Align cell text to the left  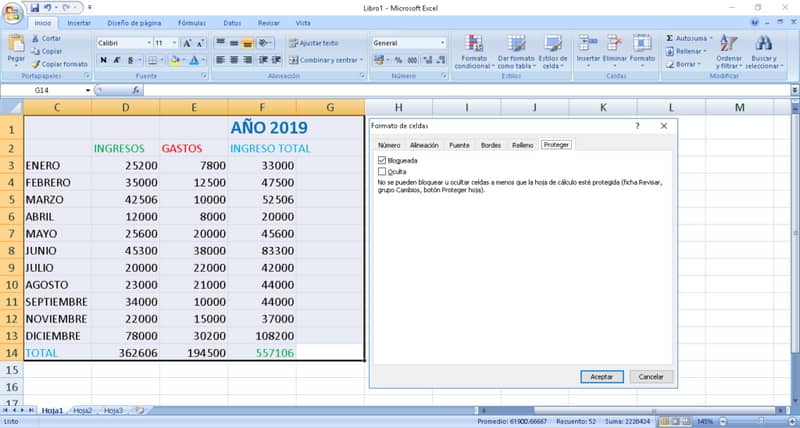pyautogui.click(x=220, y=60)
